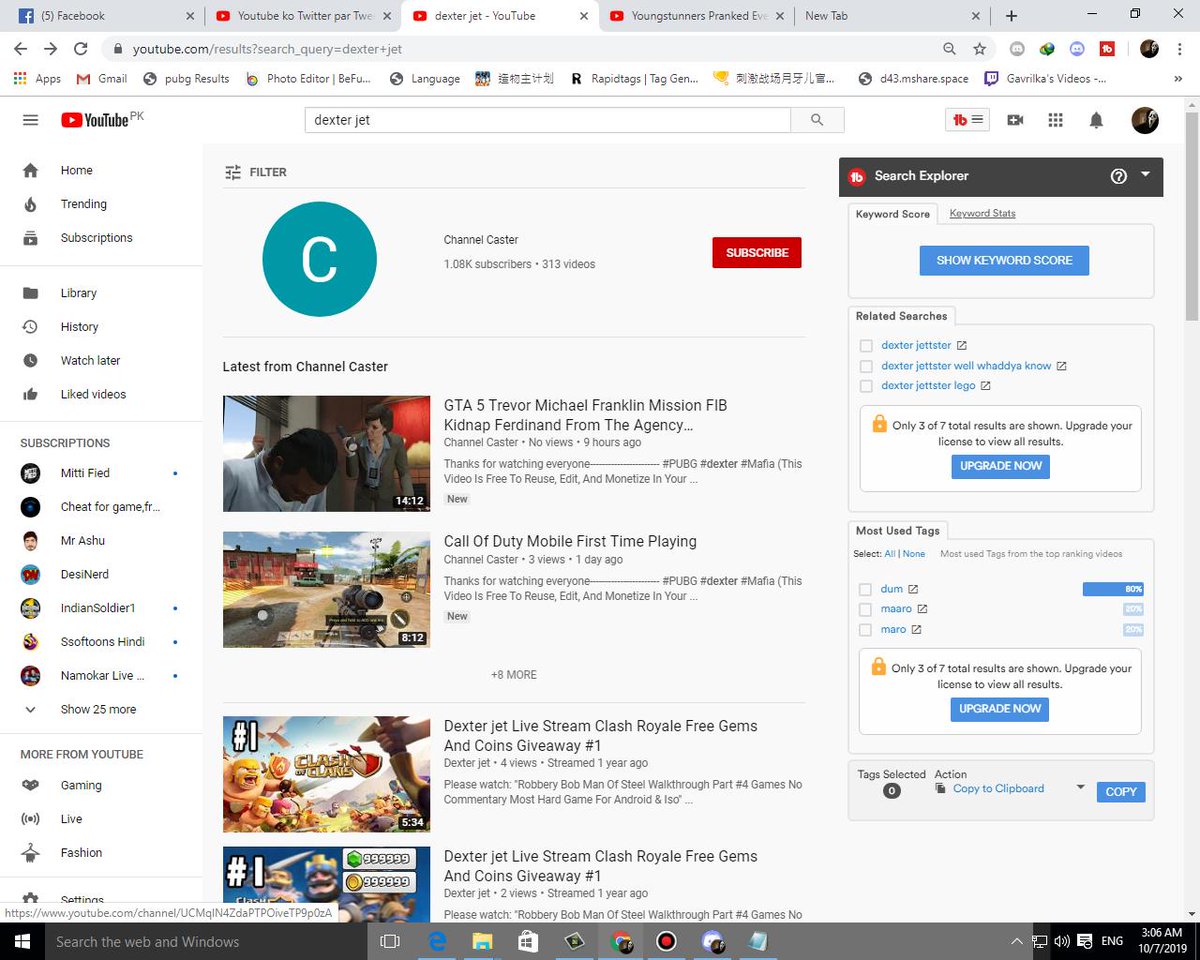Open File Explorer from the taskbar
This screenshot has height=960, width=1200.
pos(482,942)
